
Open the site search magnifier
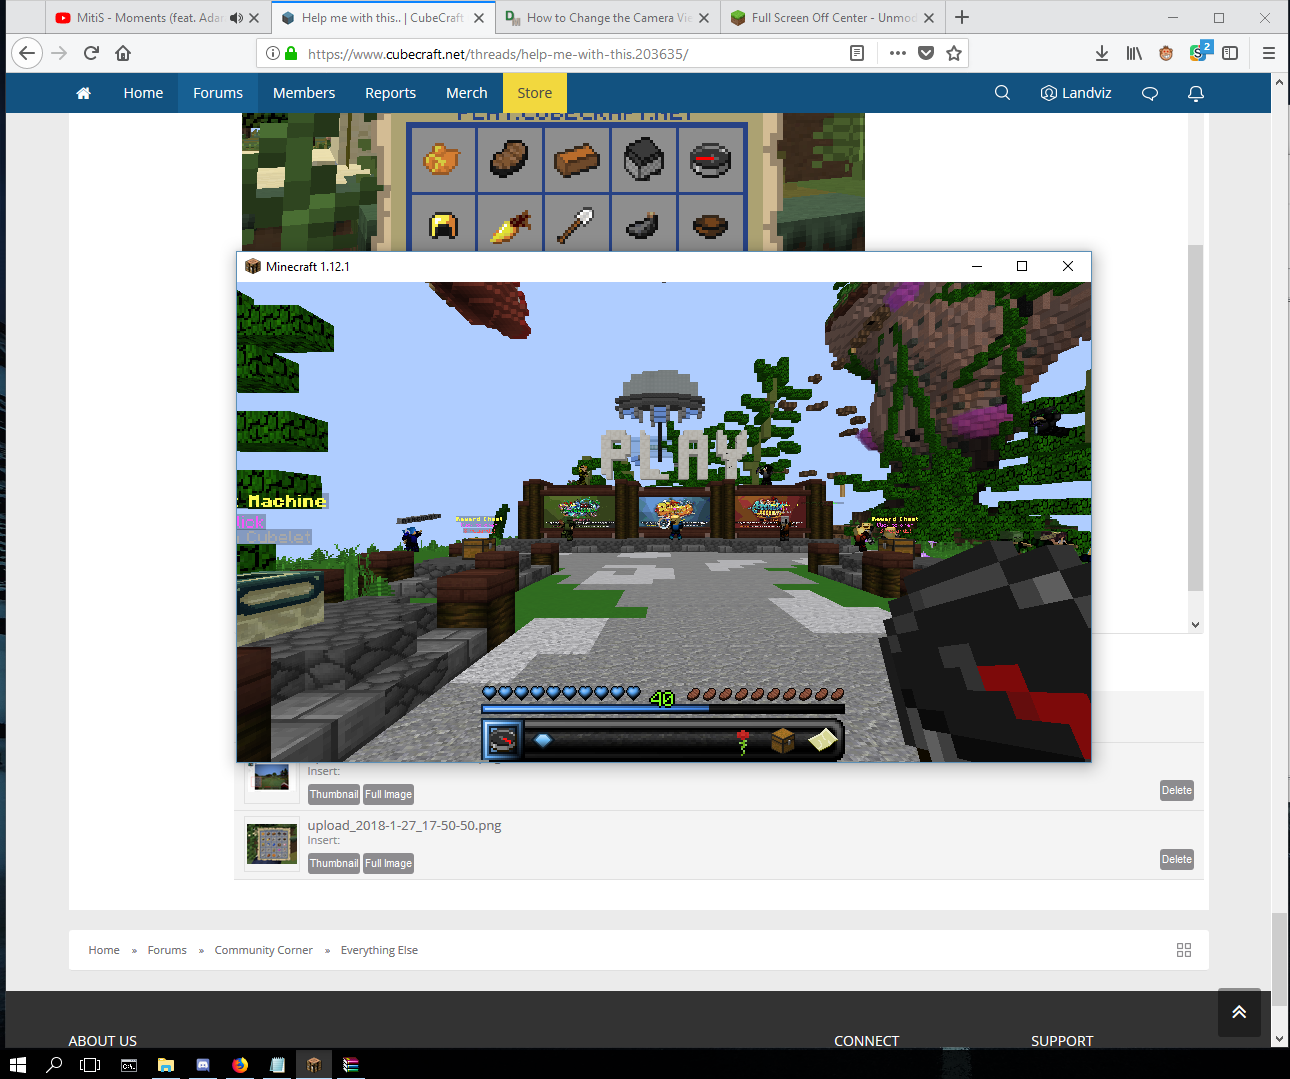[1002, 93]
